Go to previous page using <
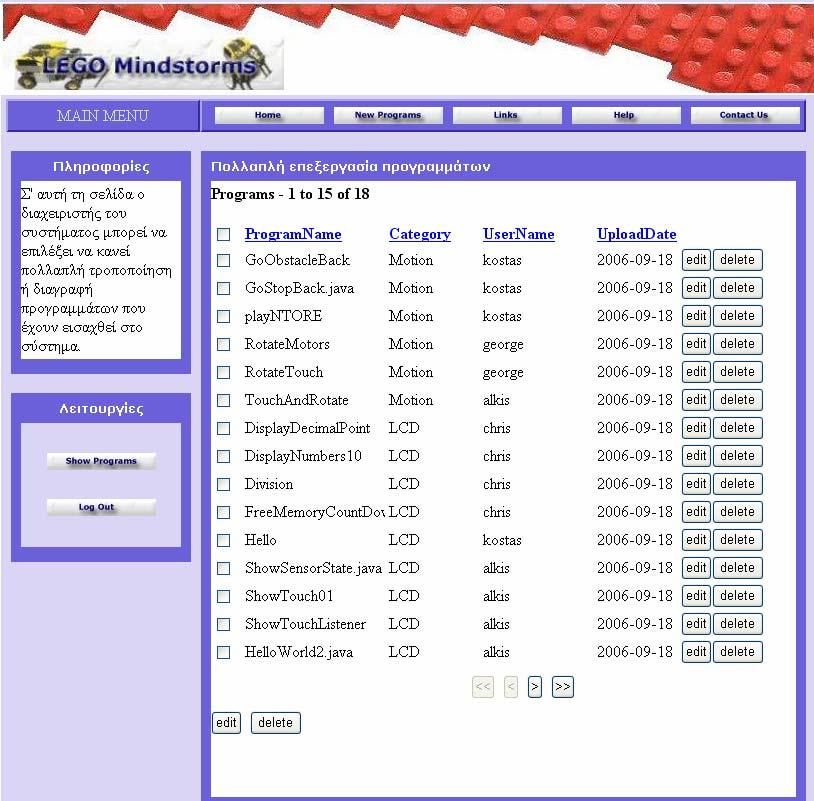This screenshot has height=801, width=814. coord(511,687)
